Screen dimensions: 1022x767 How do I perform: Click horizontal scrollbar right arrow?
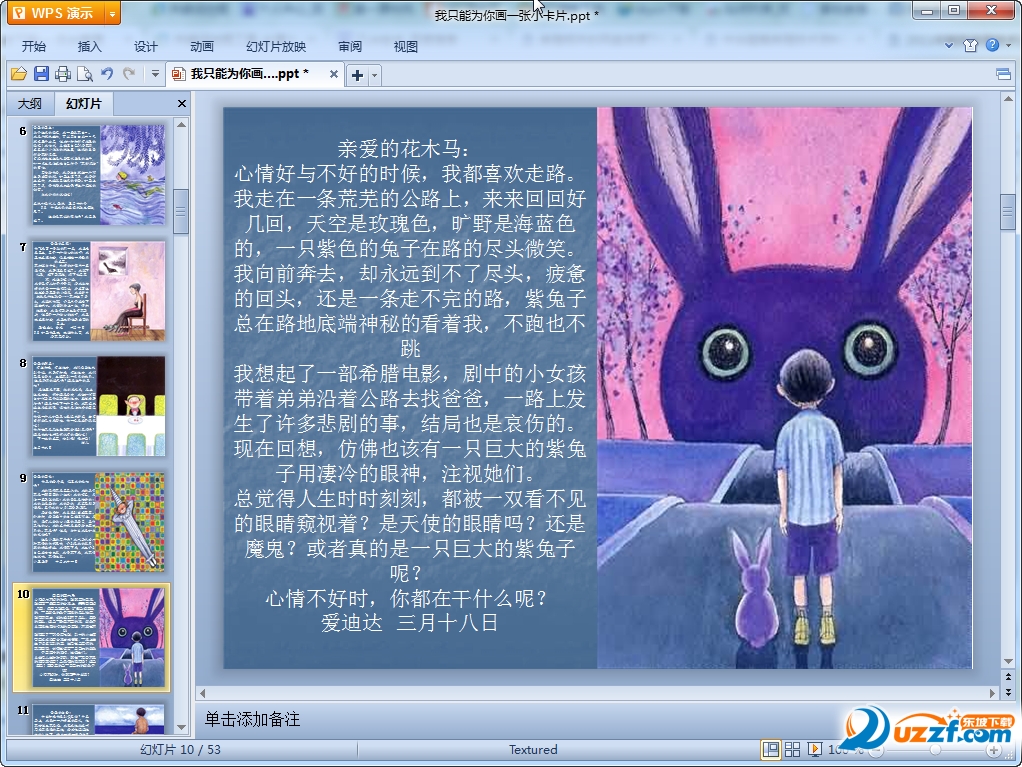(992, 693)
